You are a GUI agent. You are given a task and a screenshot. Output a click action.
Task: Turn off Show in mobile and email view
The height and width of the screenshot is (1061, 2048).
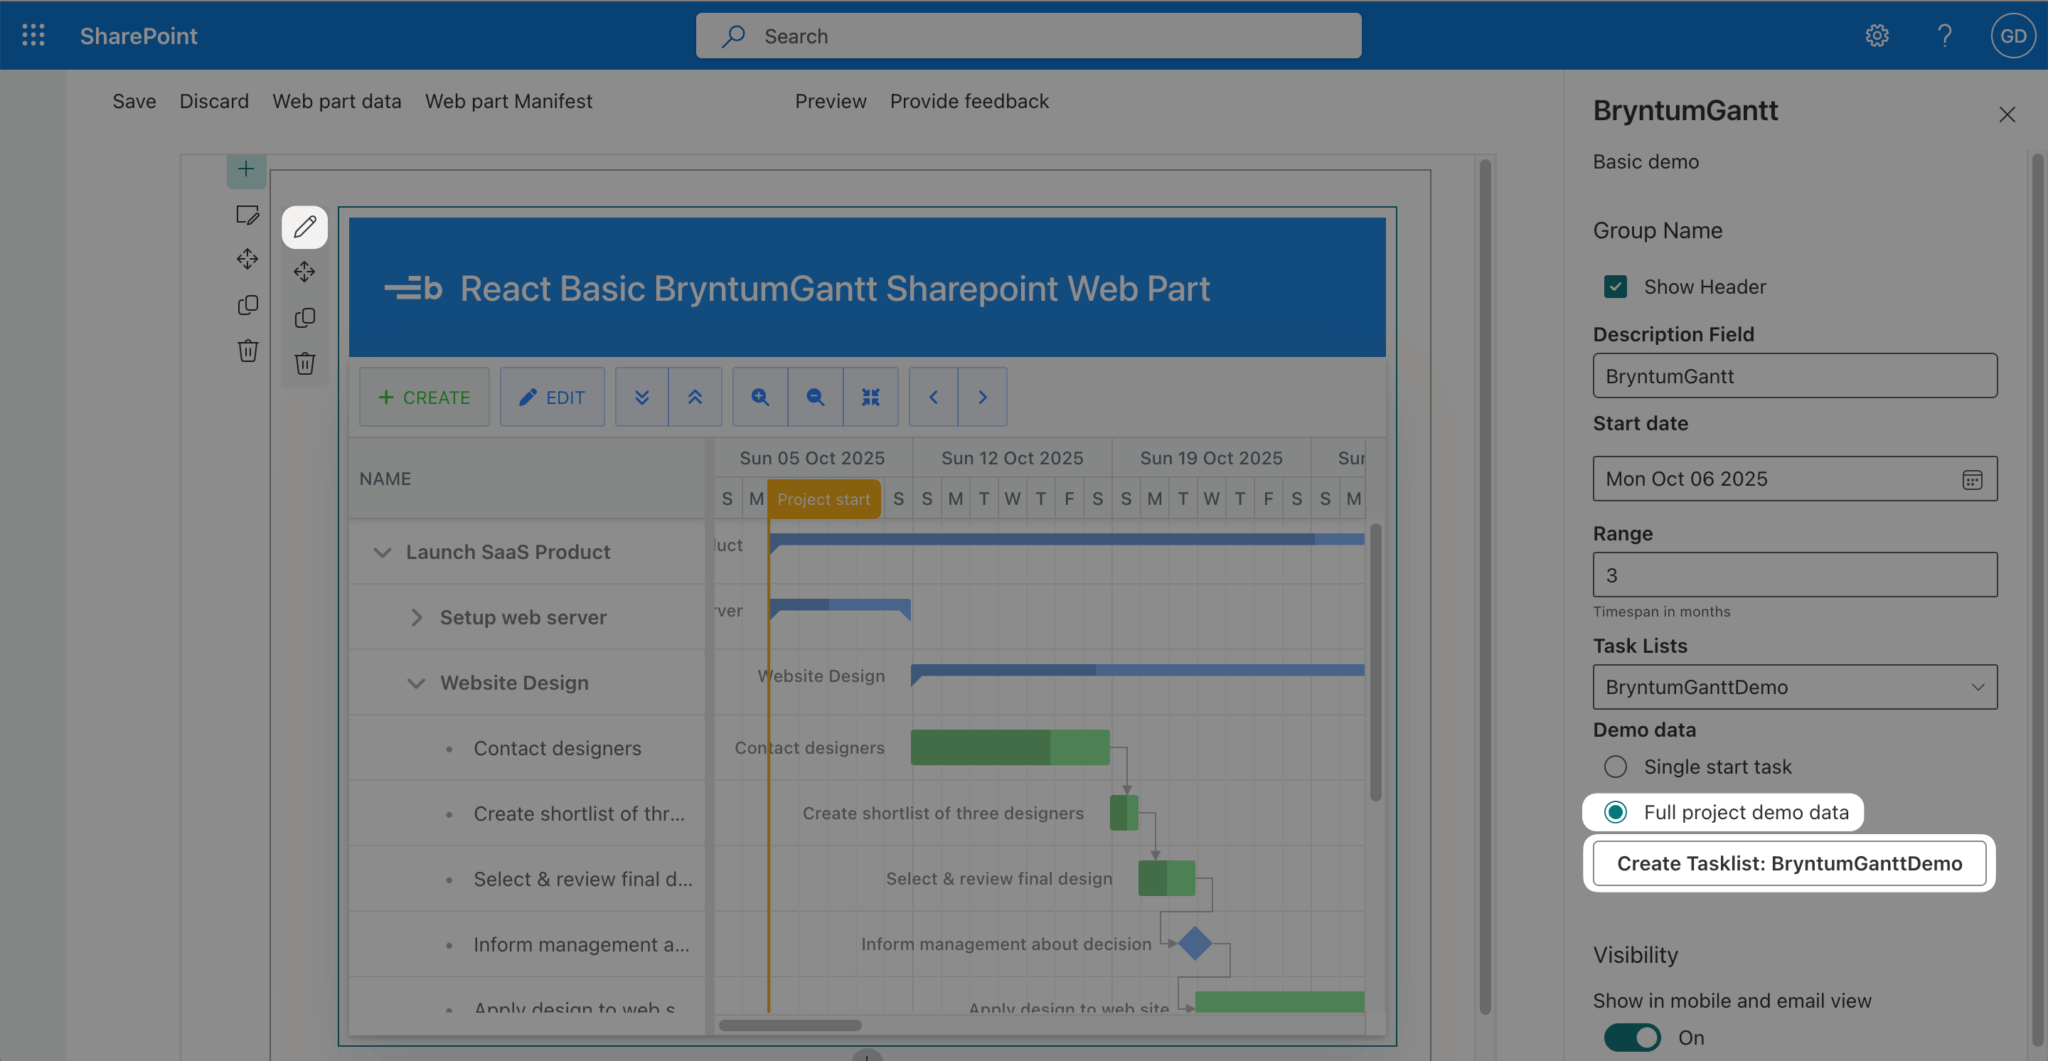(x=1632, y=1037)
